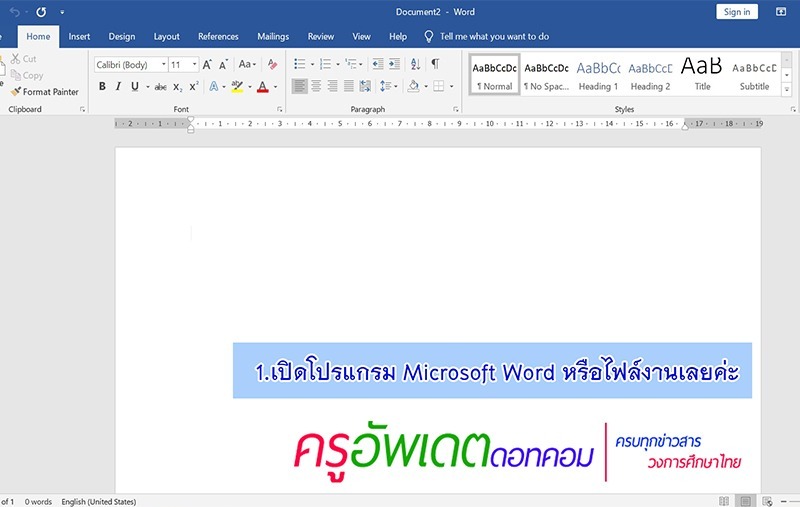Click the Cut command

coord(23,59)
